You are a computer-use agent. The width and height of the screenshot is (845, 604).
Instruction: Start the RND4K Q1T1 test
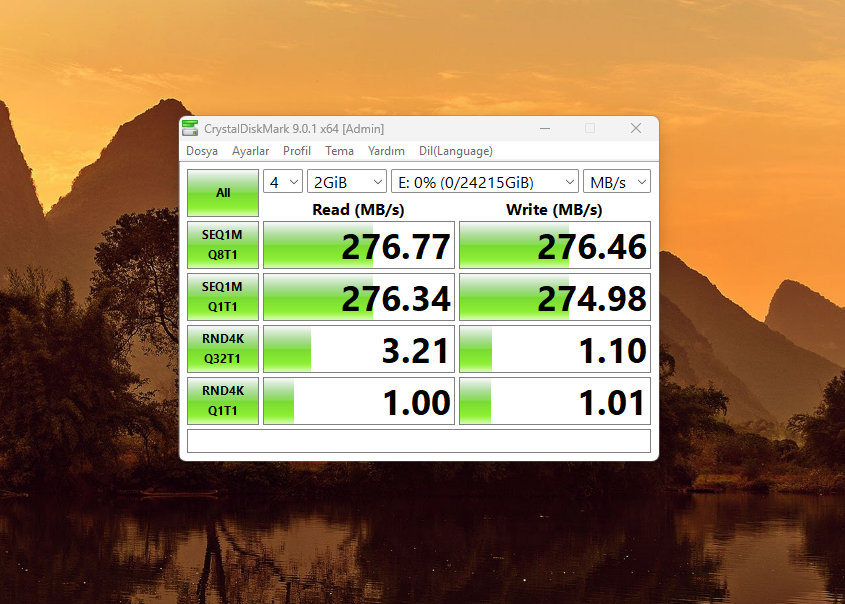point(222,400)
